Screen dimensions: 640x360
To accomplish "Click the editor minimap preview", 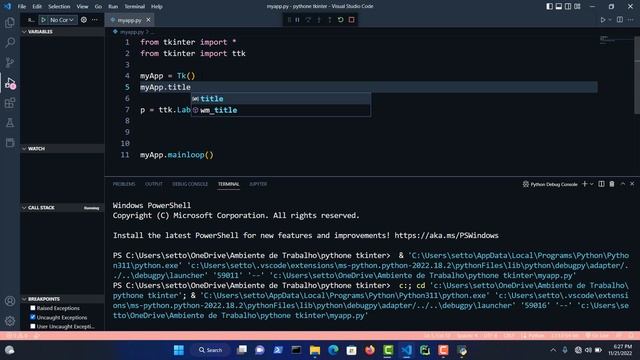I will click(615, 40).
